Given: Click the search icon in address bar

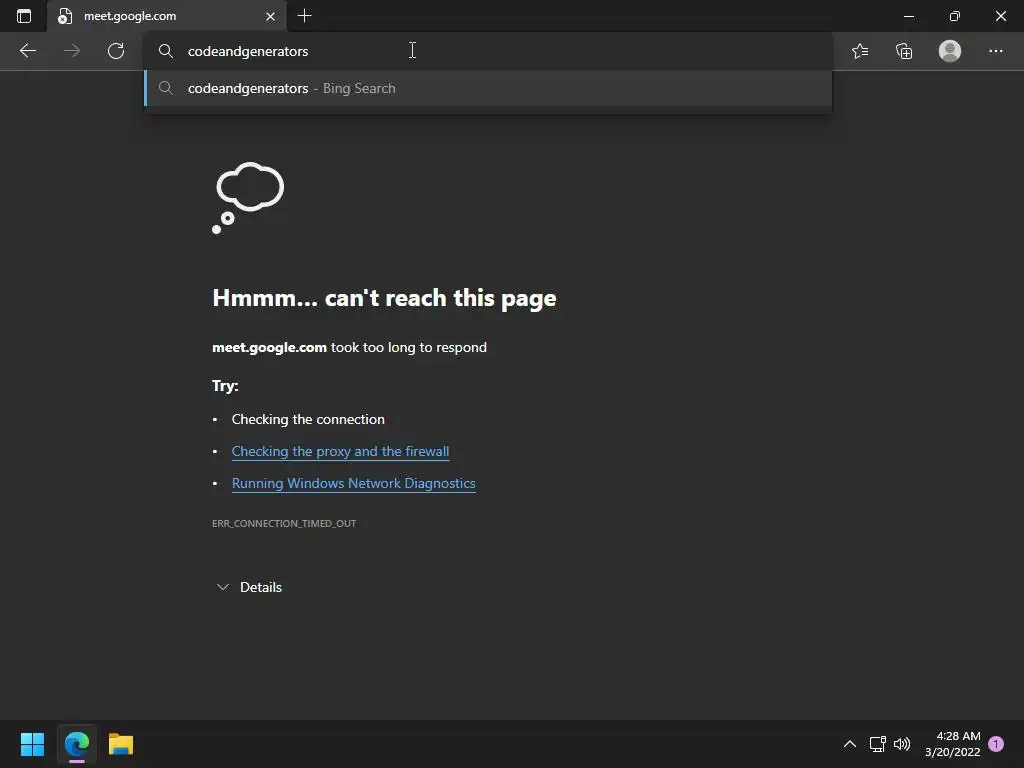Looking at the screenshot, I should click(x=166, y=51).
